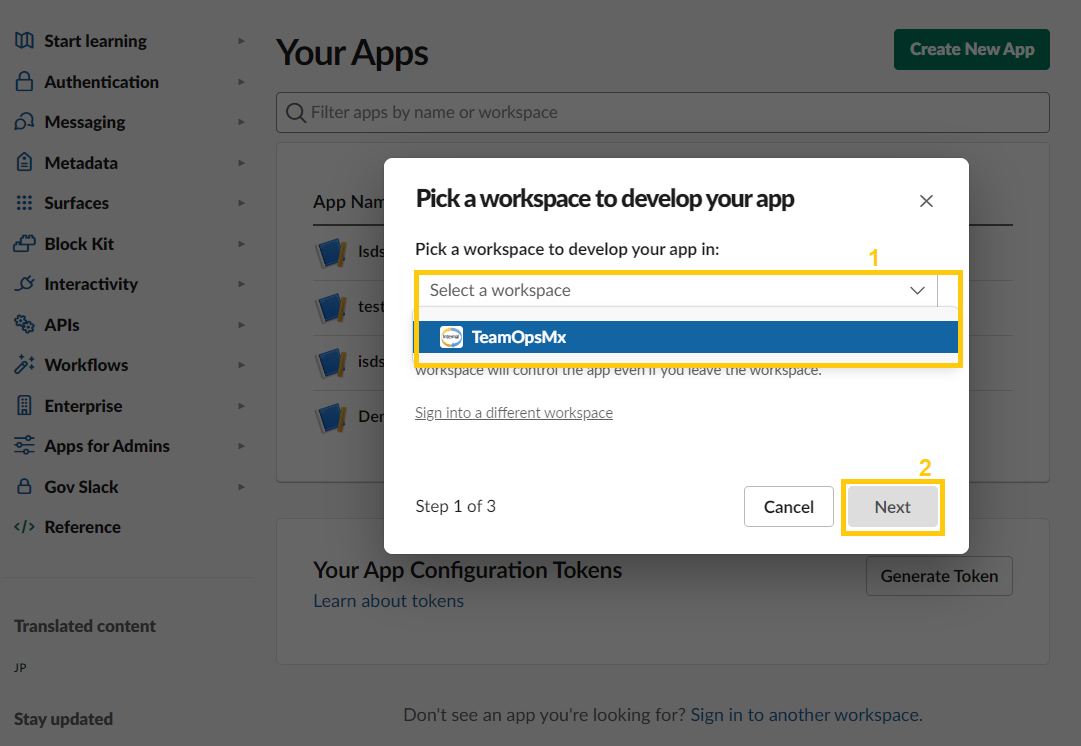The image size is (1081, 746).
Task: Cancel the workspace picker dialog
Action: pos(788,507)
